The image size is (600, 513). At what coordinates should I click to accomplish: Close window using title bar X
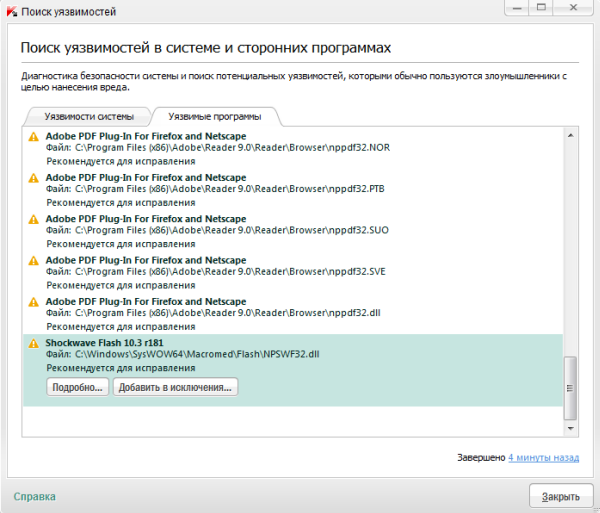point(573,7)
